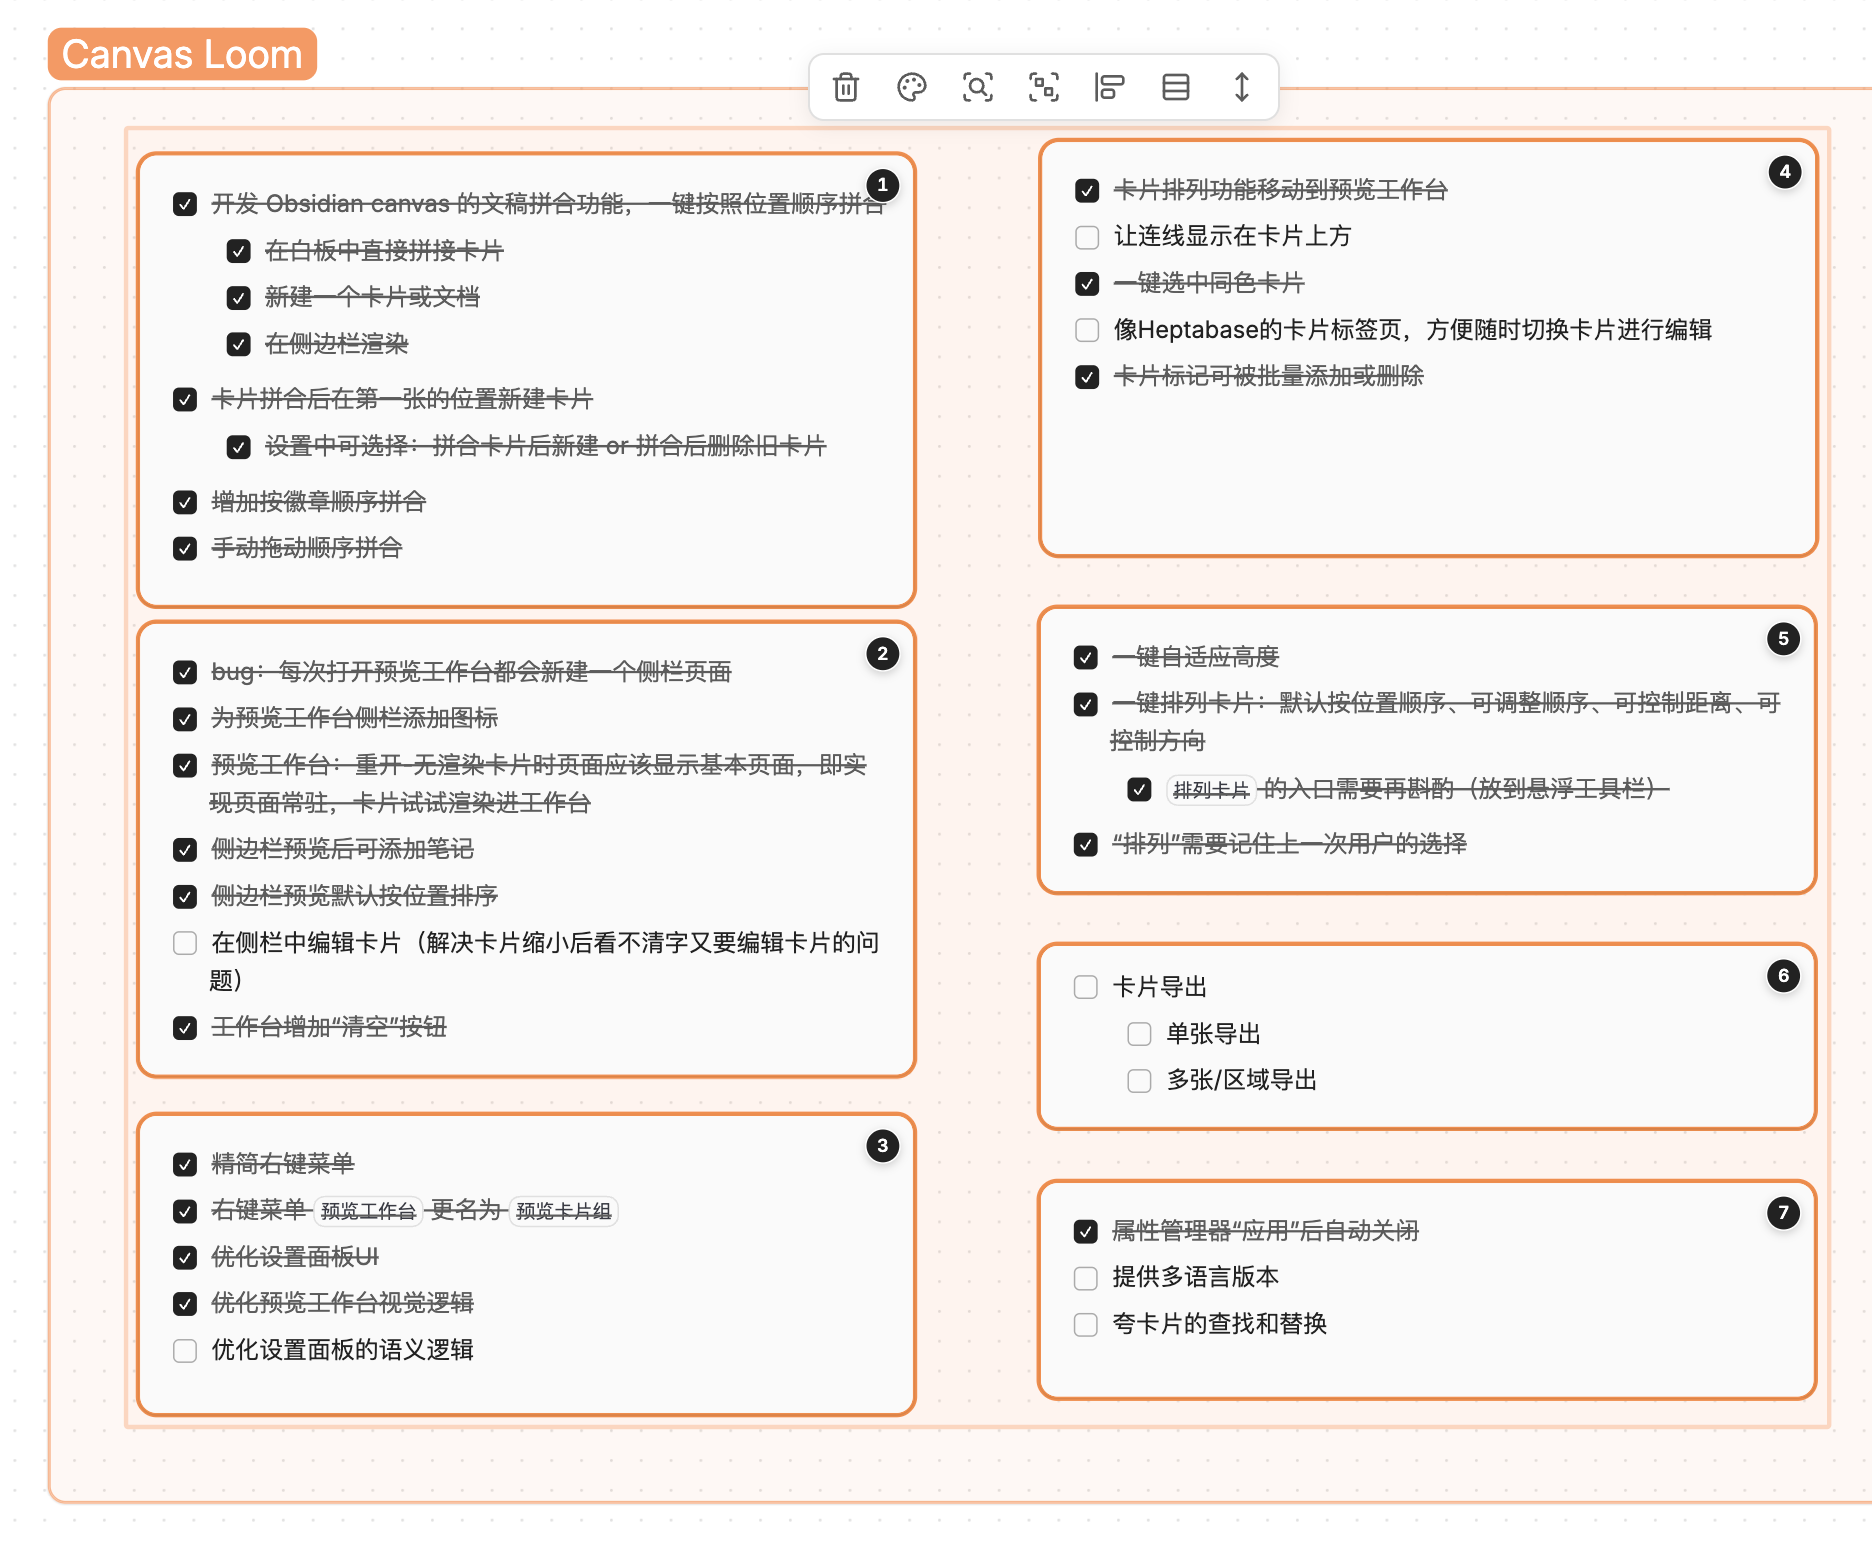This screenshot has width=1872, height=1542.
Task: Check the '优化设置面板的语义逻辑' checkbox
Action: point(185,1351)
